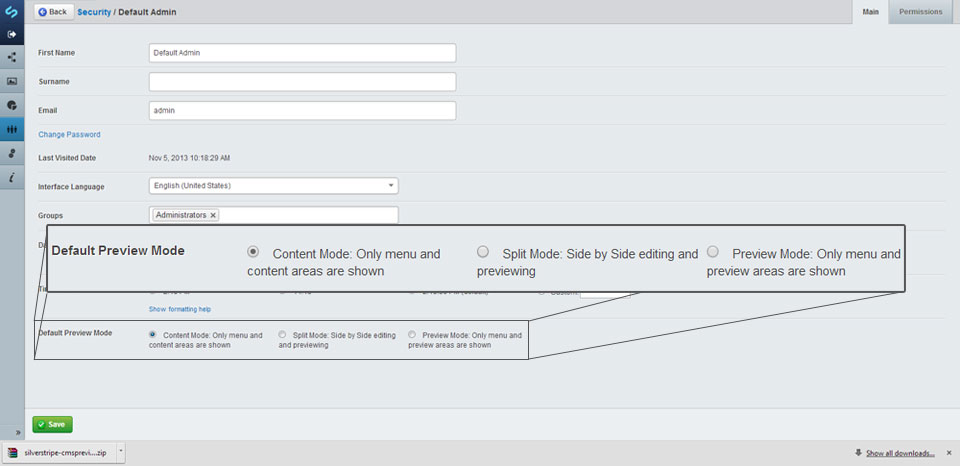960x466 pixels.
Task: Open the Pages sitetree icon in sidebar
Action: tap(12, 58)
